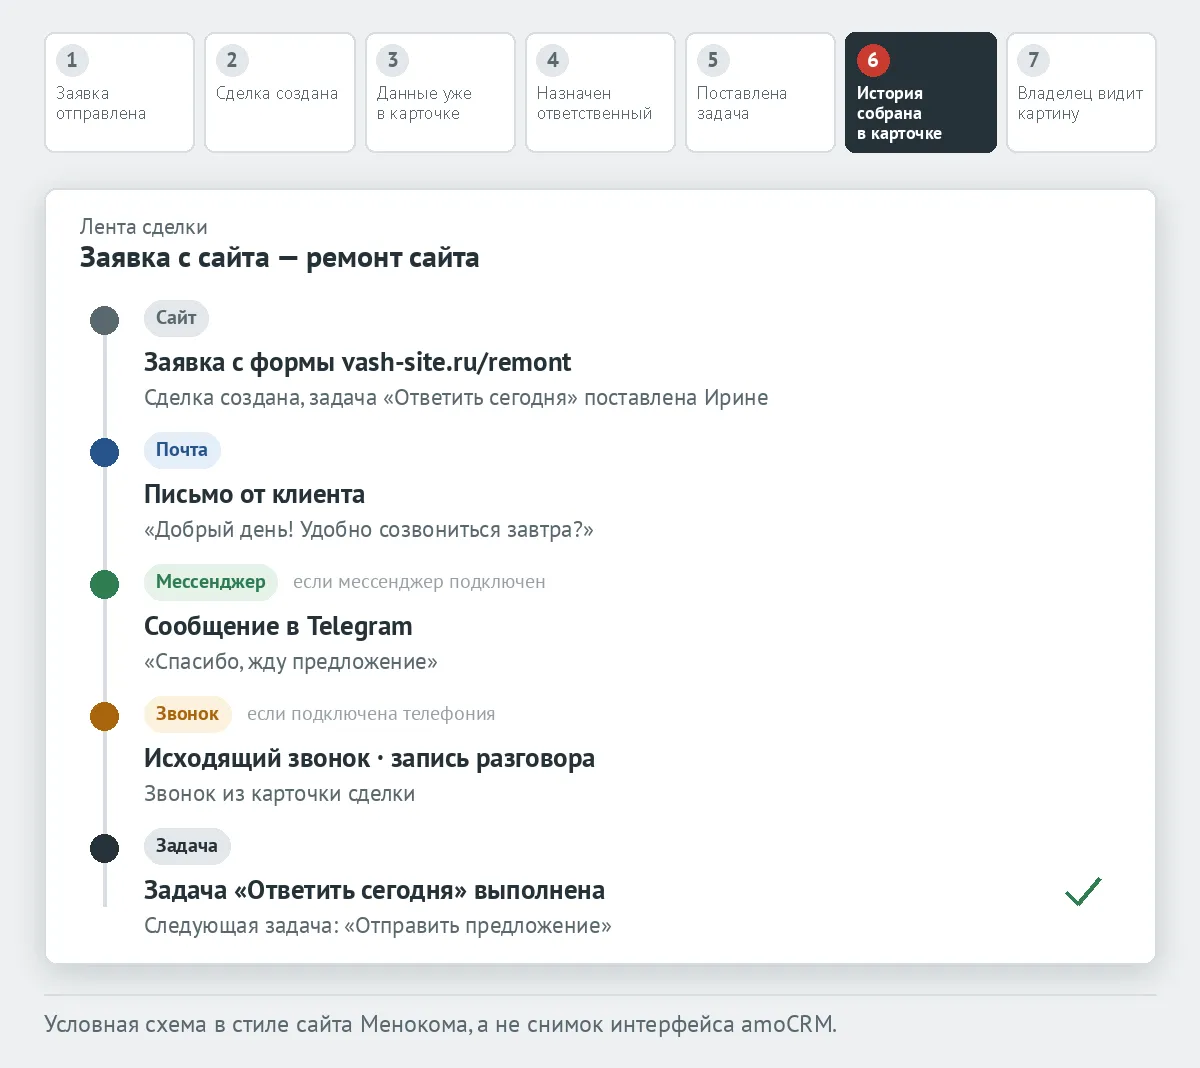The height and width of the screenshot is (1068, 1200).
Task: Open «Исходящий звонок · запись разговора» entry
Action: click(369, 758)
